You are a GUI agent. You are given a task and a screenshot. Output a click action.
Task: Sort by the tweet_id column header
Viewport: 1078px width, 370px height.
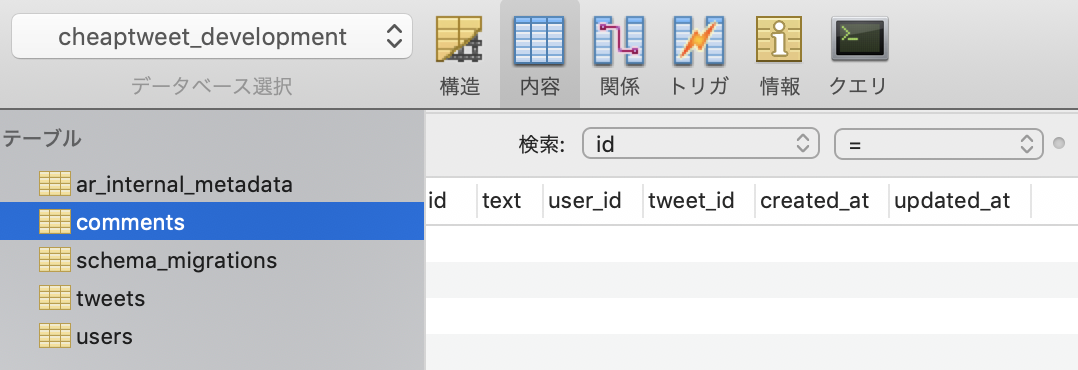tap(698, 201)
